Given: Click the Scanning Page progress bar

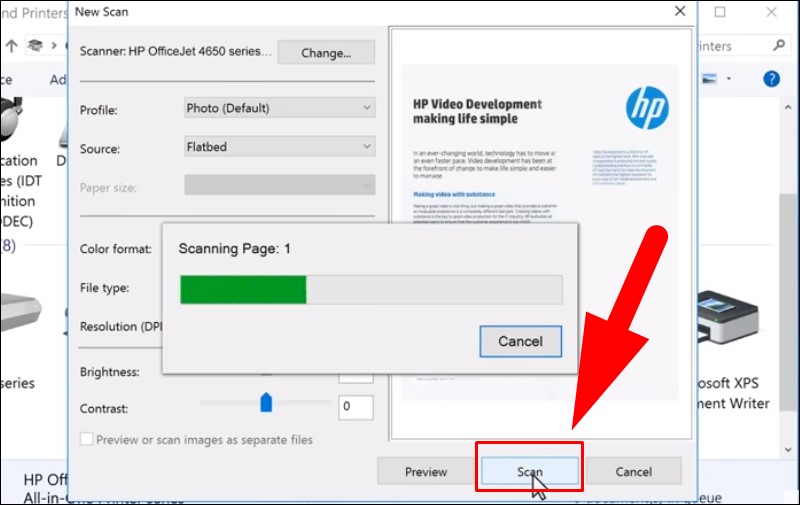Looking at the screenshot, I should [x=371, y=290].
